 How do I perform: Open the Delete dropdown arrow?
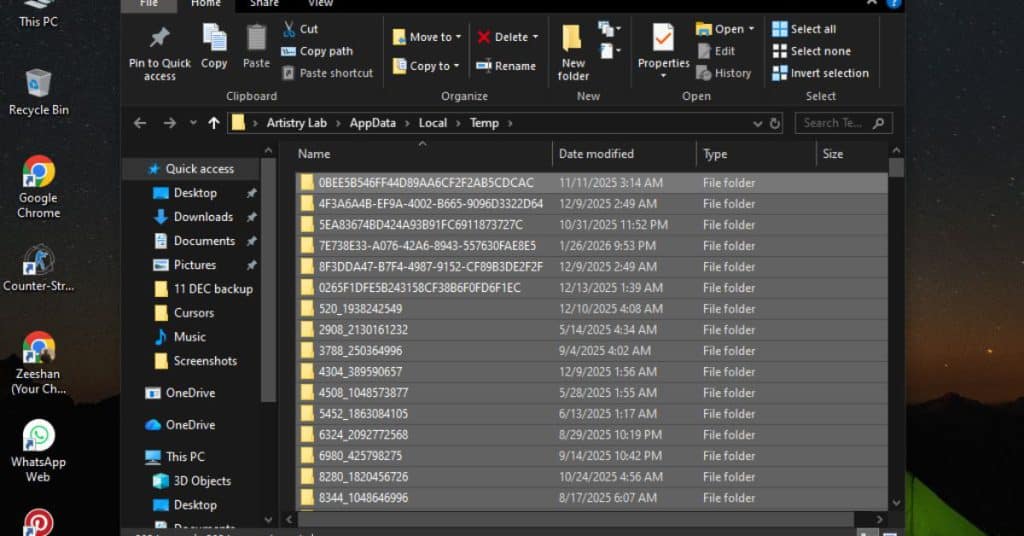pyautogui.click(x=535, y=37)
